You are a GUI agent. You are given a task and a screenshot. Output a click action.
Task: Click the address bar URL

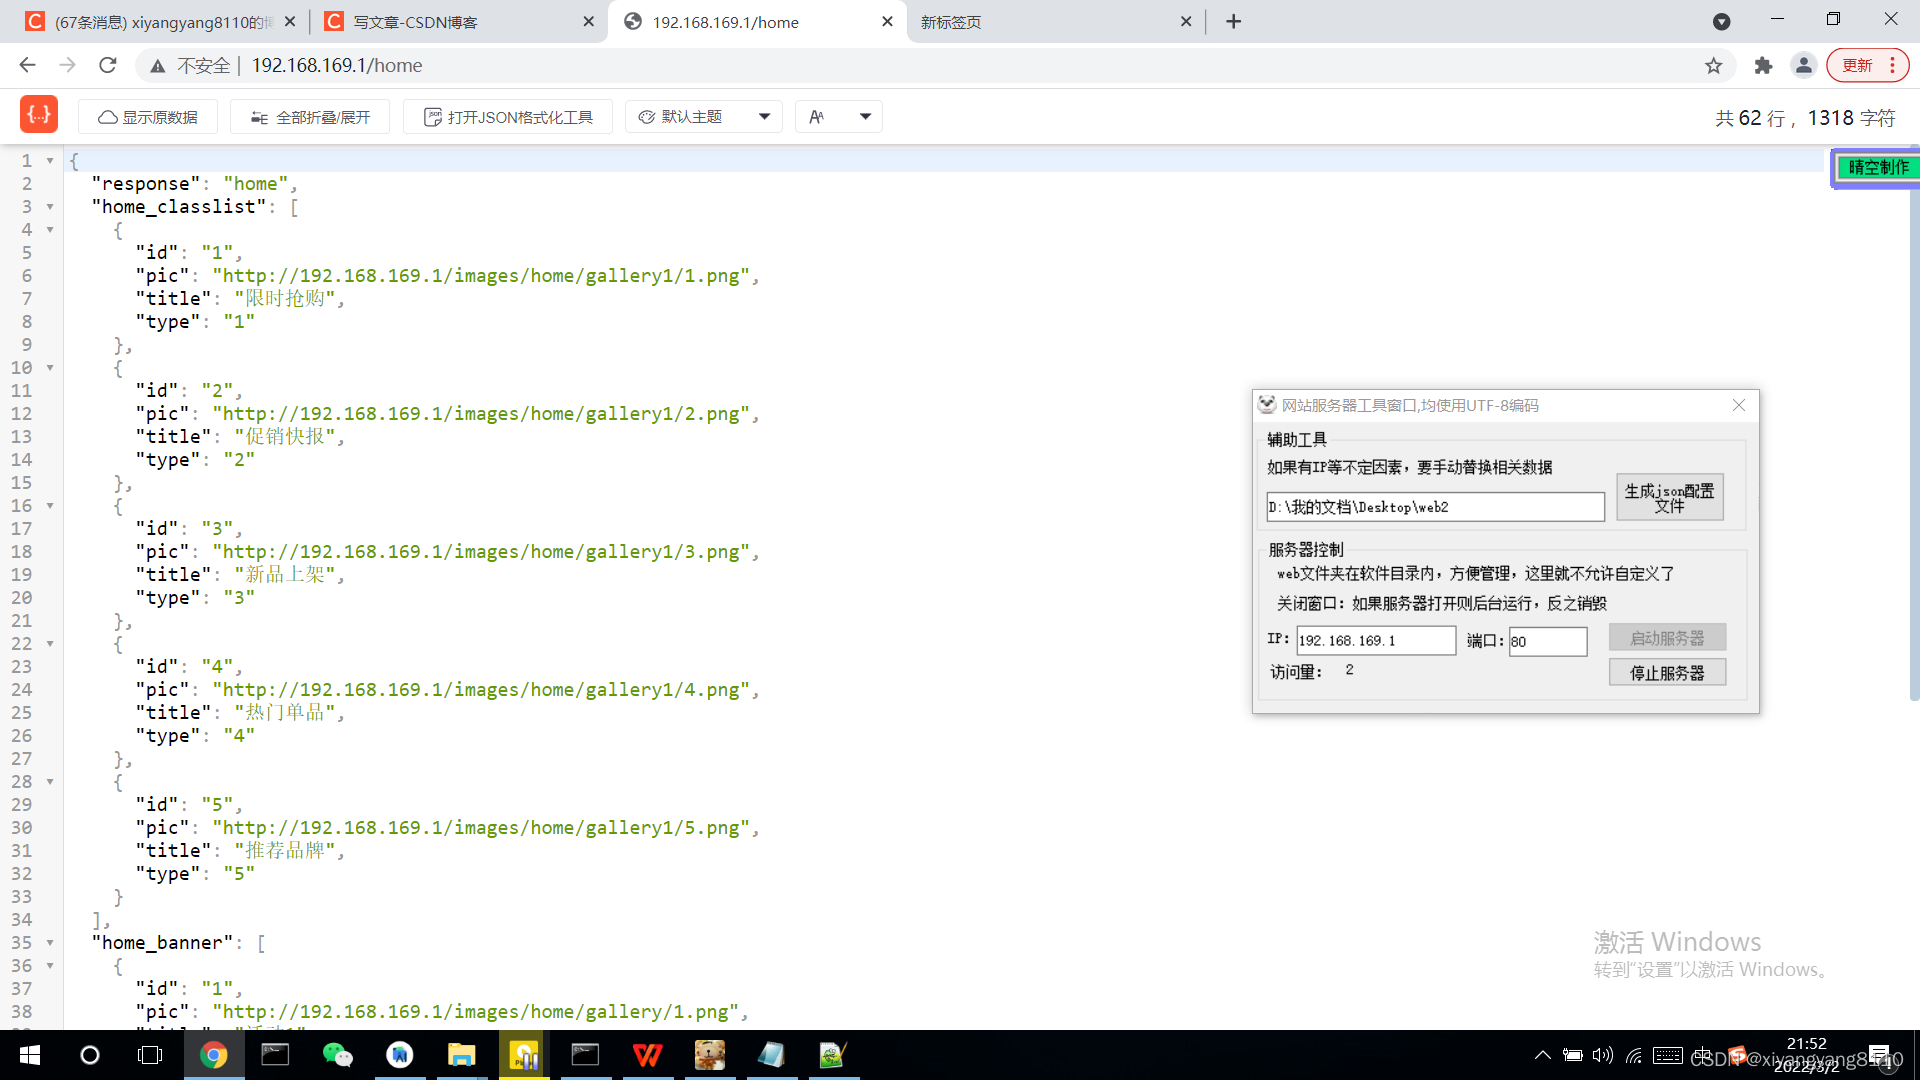[x=337, y=65]
